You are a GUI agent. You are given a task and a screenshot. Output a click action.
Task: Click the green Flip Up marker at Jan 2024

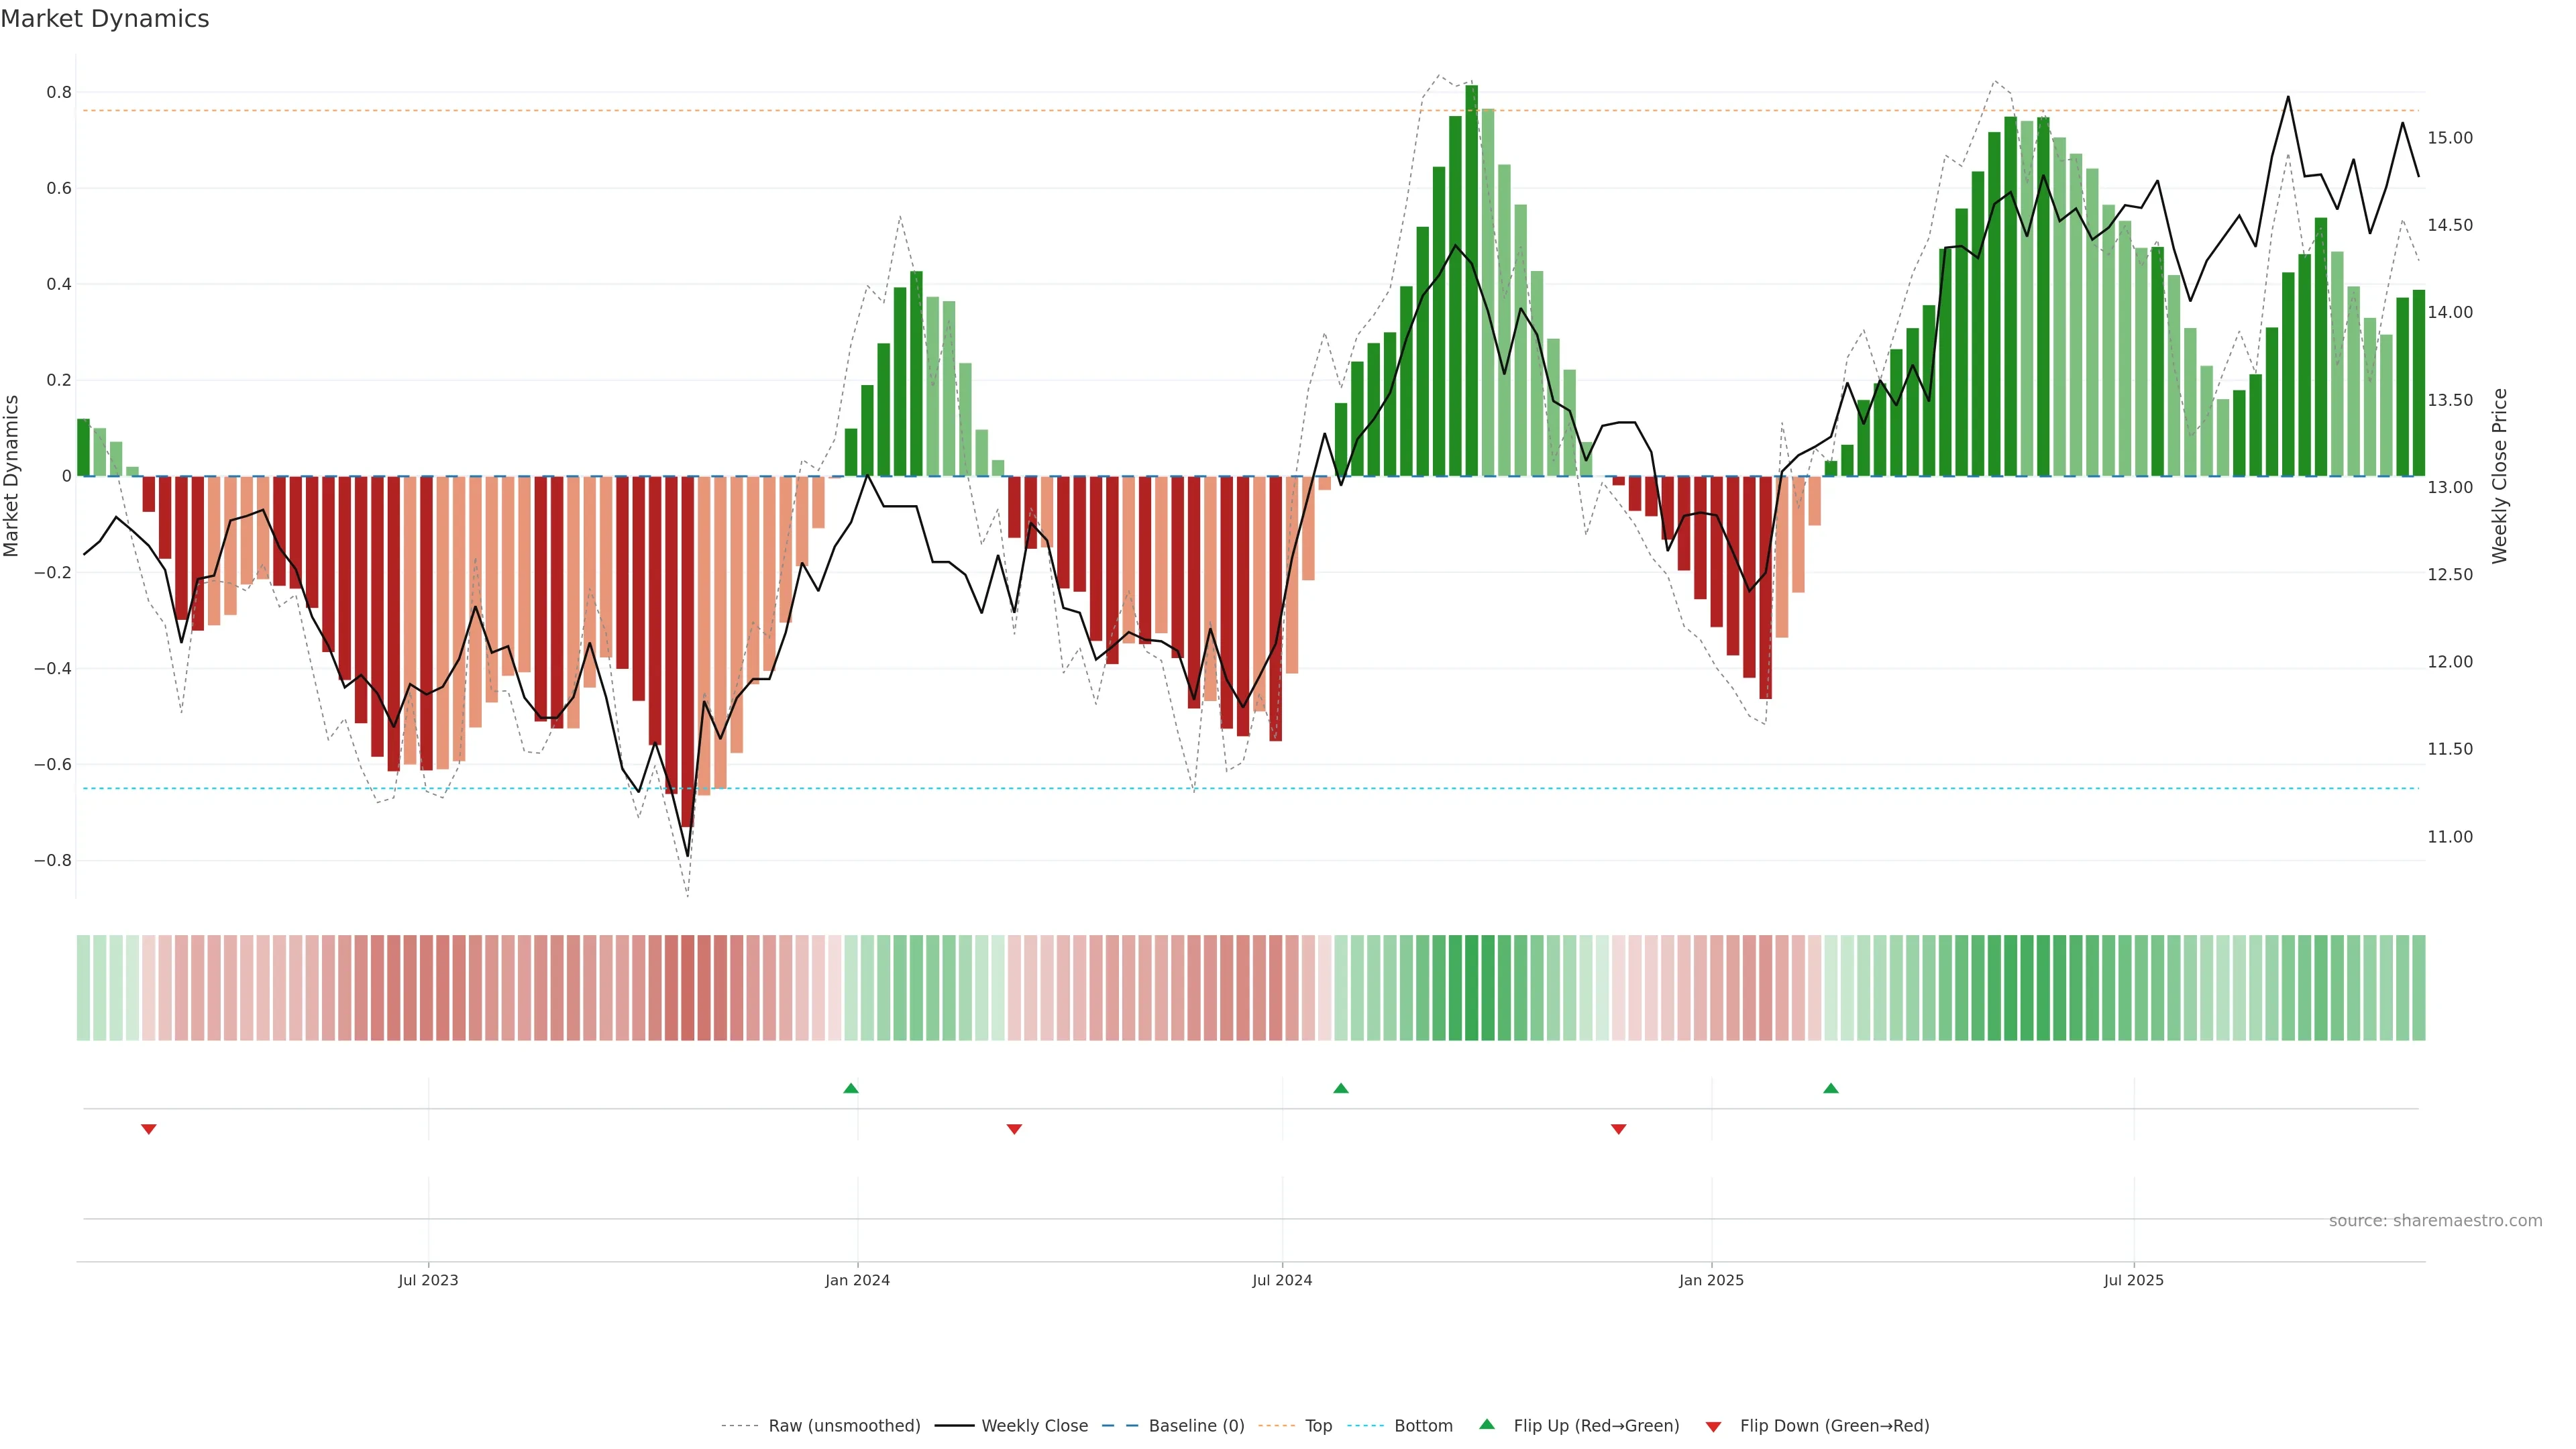click(x=851, y=1088)
